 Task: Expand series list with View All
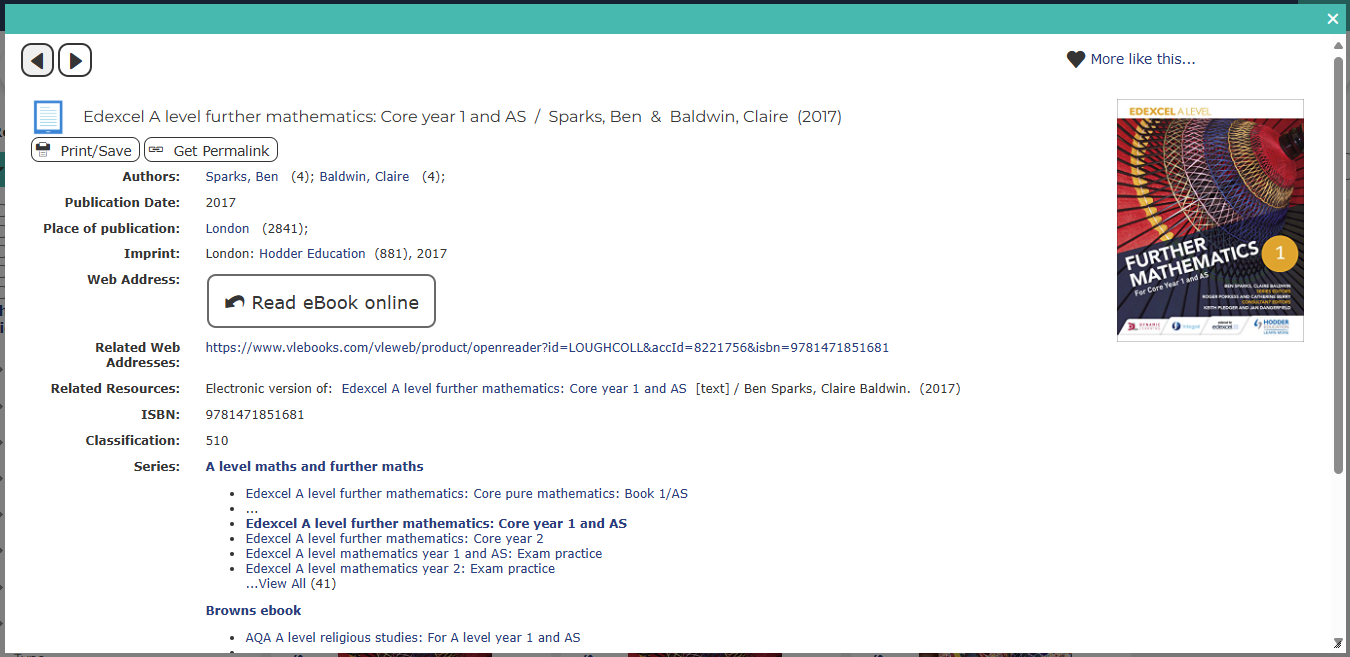282,584
